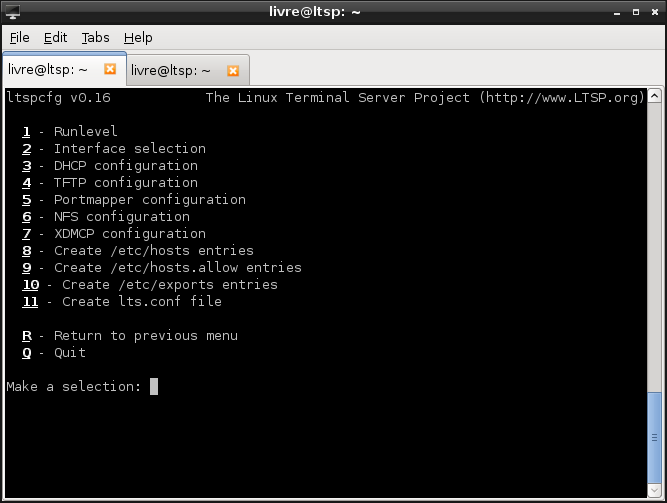Screen dimensions: 667x503
Task: Click the 'XDMCP configuration' line
Action: 114,234
